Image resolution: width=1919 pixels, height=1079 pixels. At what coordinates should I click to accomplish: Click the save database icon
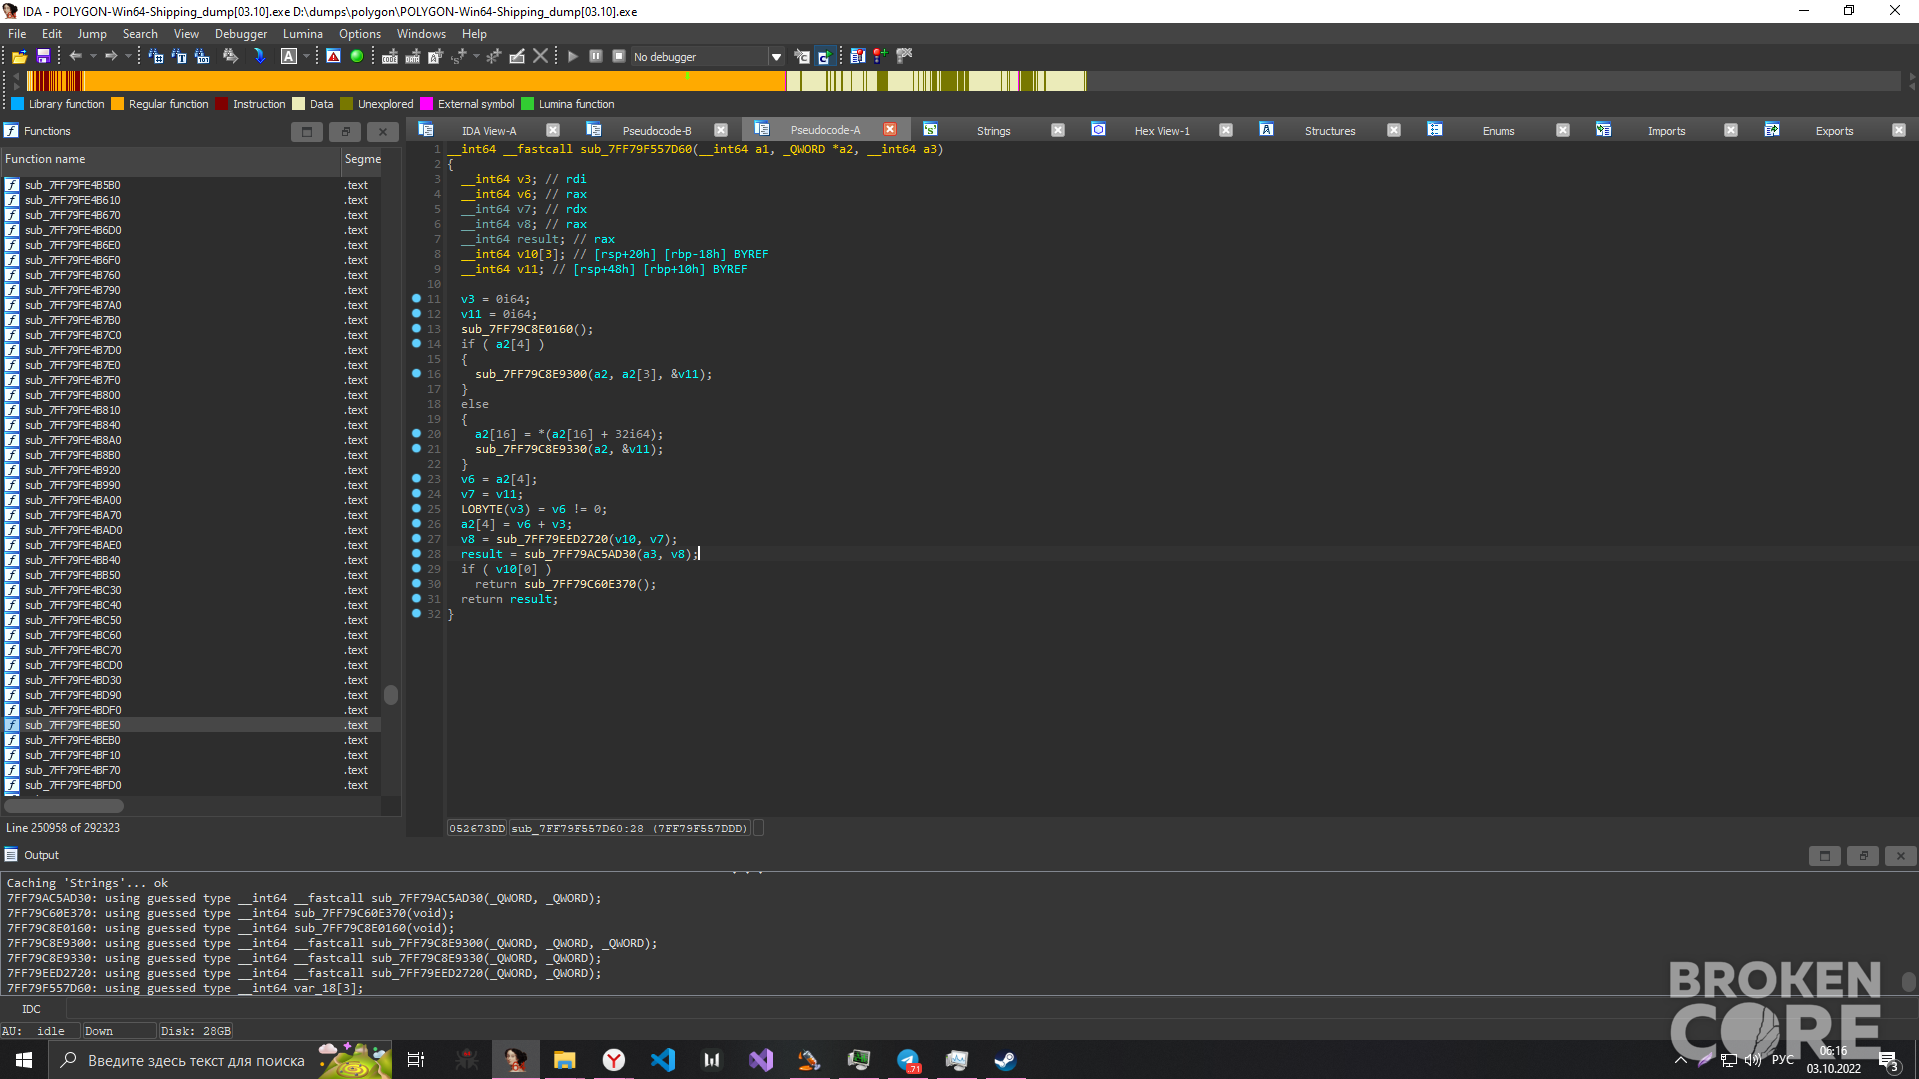43,57
